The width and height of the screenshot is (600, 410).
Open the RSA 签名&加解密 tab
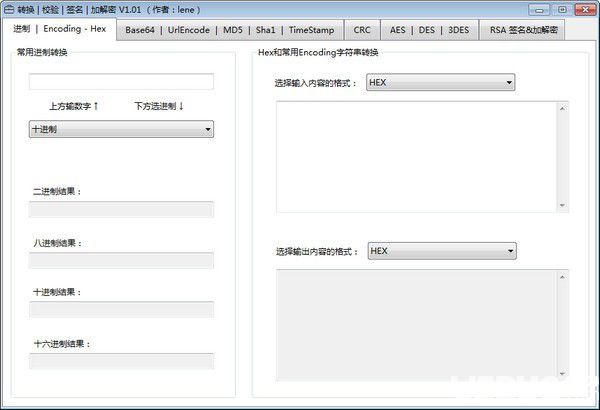[x=523, y=30]
